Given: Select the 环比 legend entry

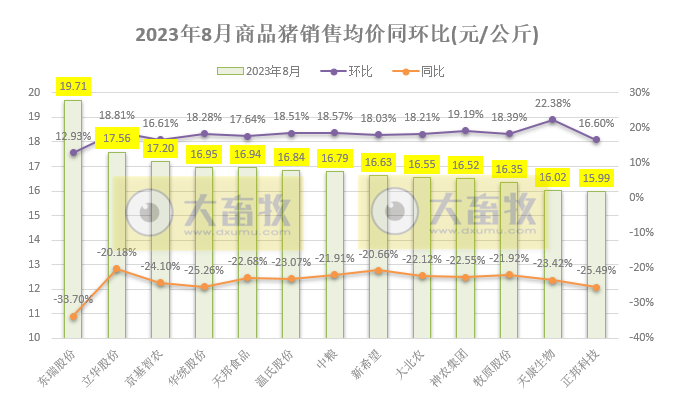Looking at the screenshot, I should pos(346,71).
